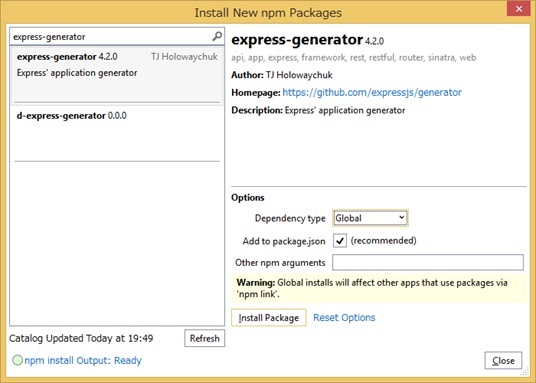Focus the Other npm arguments field
The height and width of the screenshot is (383, 536).
point(428,262)
